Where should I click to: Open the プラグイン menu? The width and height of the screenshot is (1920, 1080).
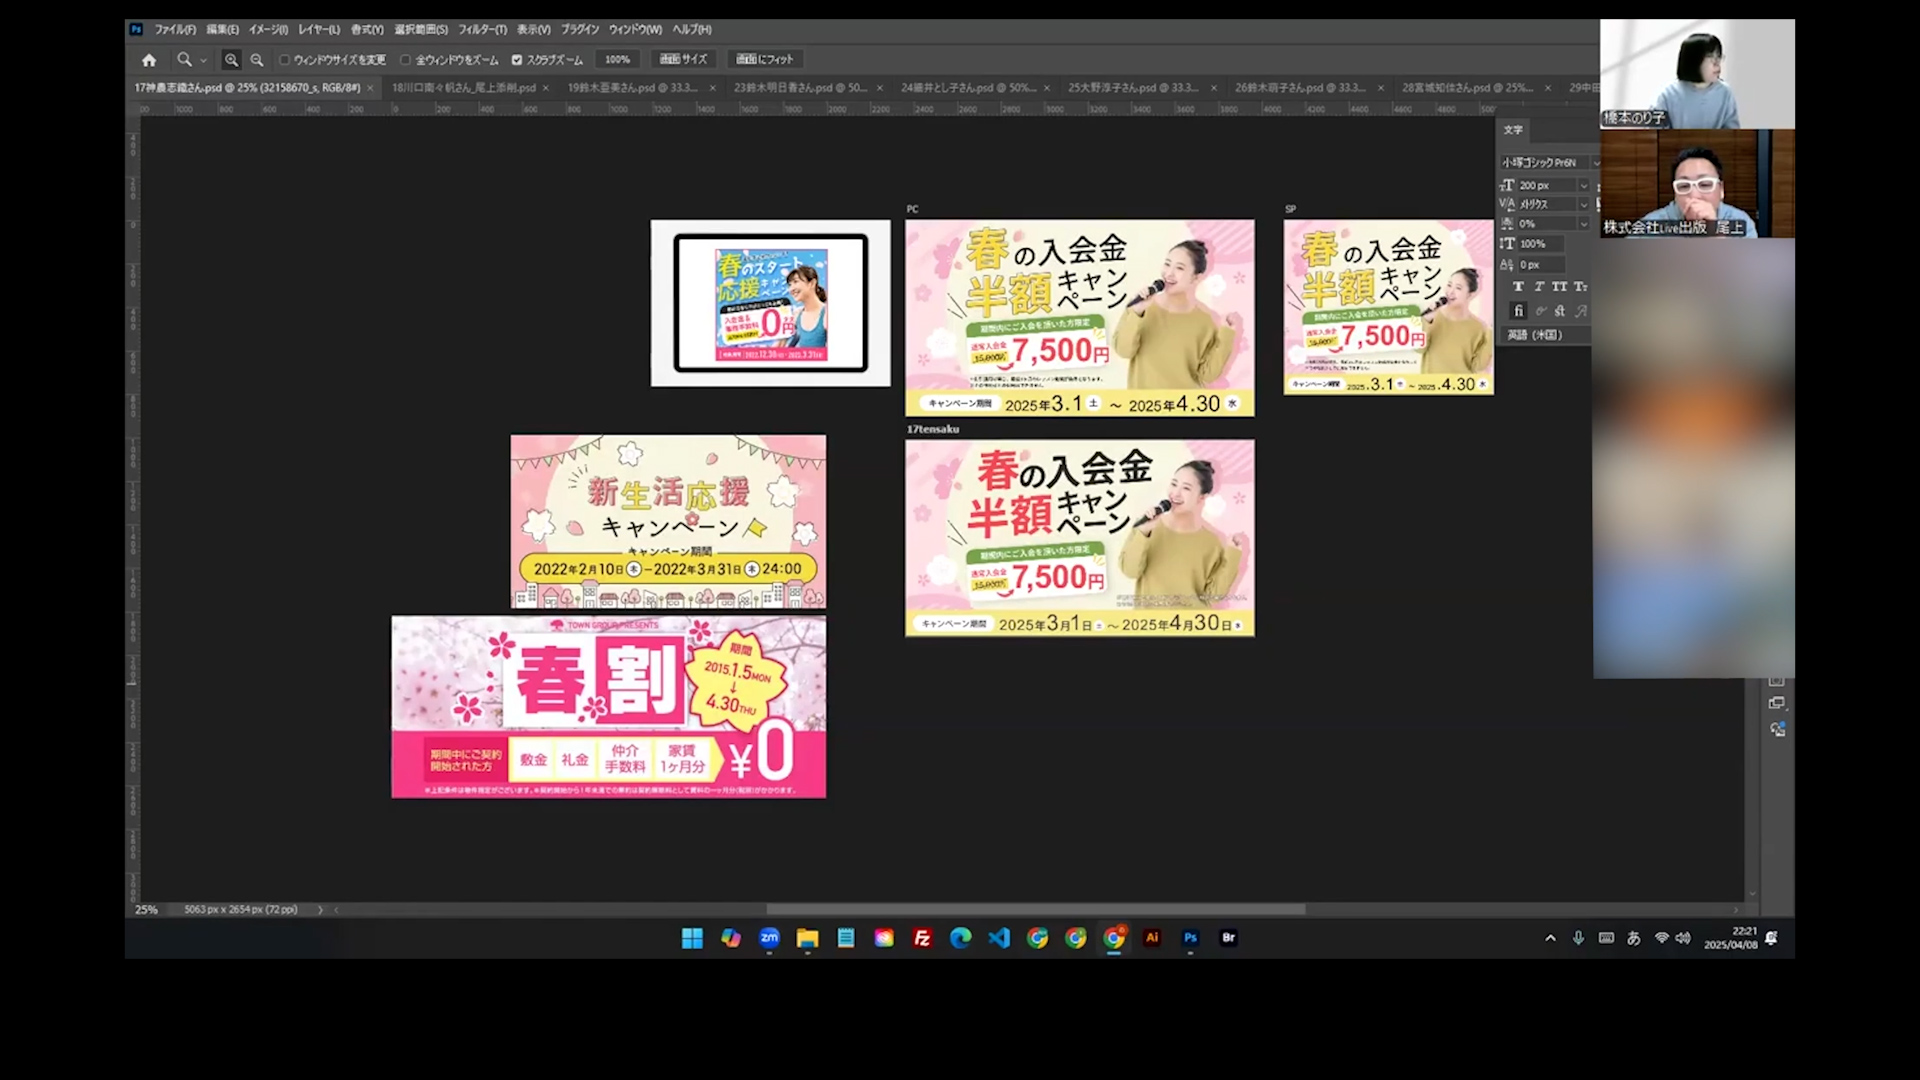pyautogui.click(x=580, y=30)
